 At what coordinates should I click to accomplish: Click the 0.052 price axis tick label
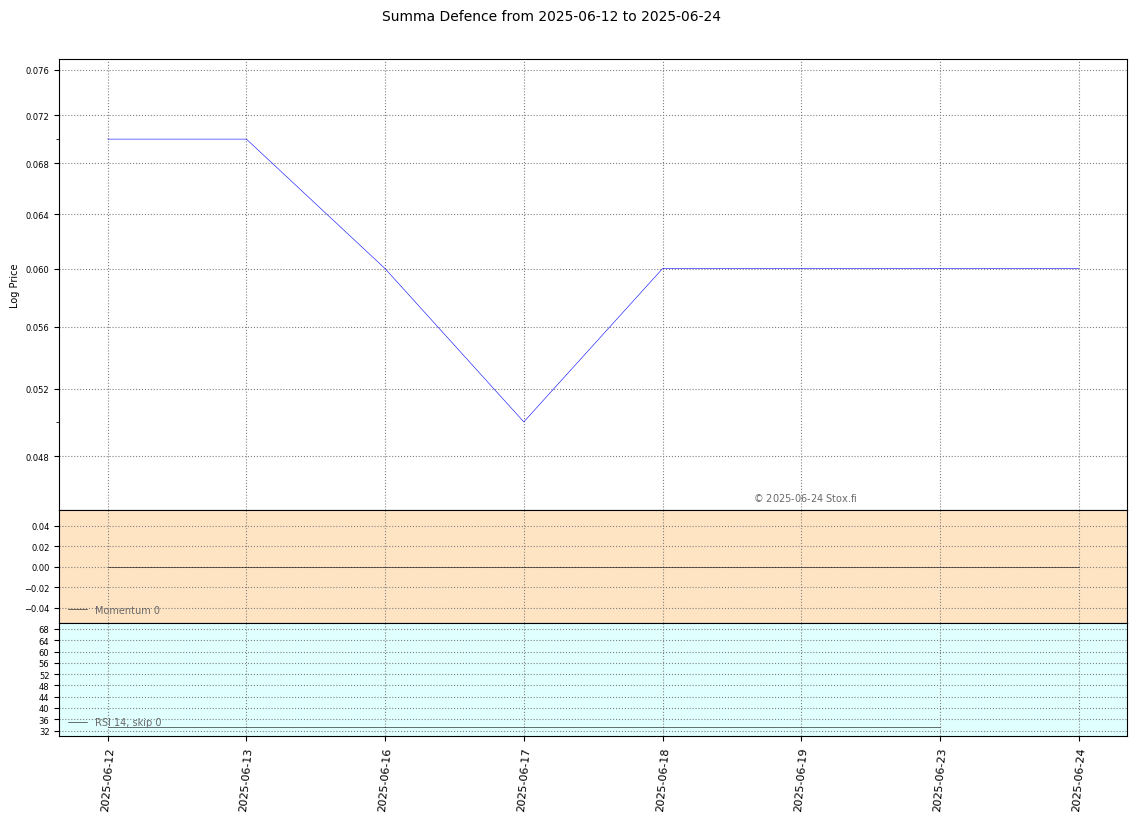tap(38, 390)
